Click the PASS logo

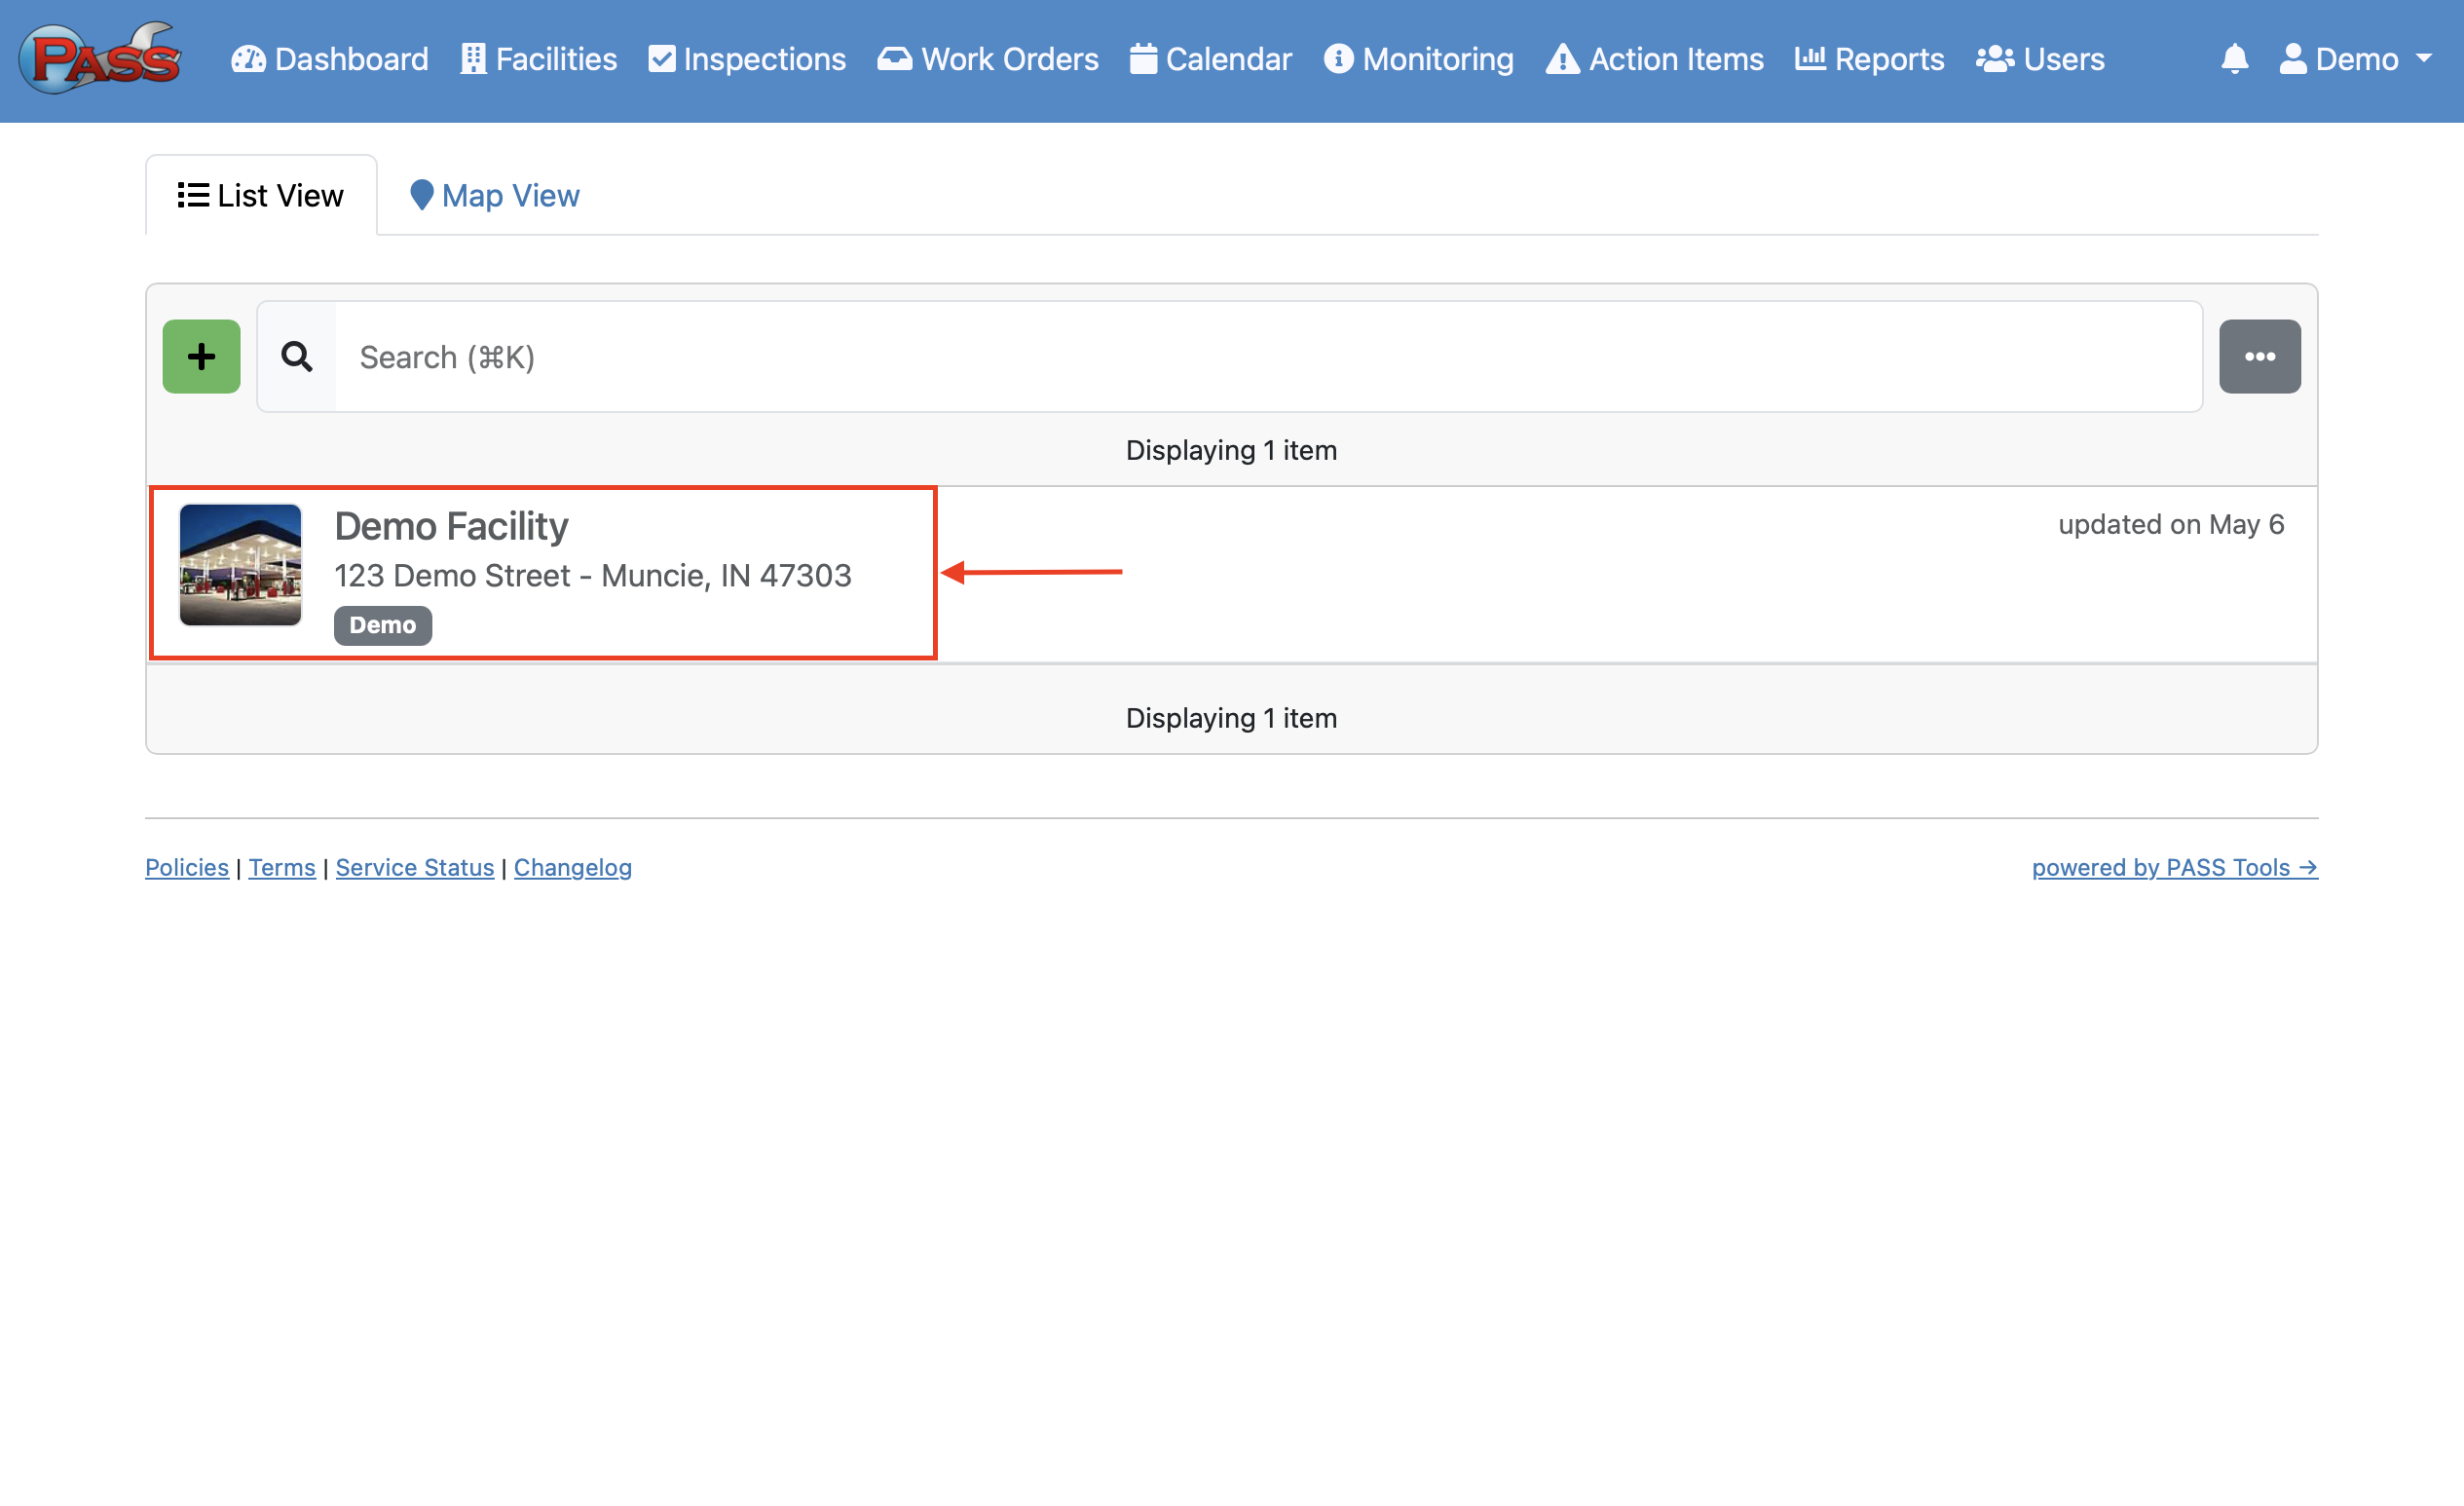coord(100,58)
